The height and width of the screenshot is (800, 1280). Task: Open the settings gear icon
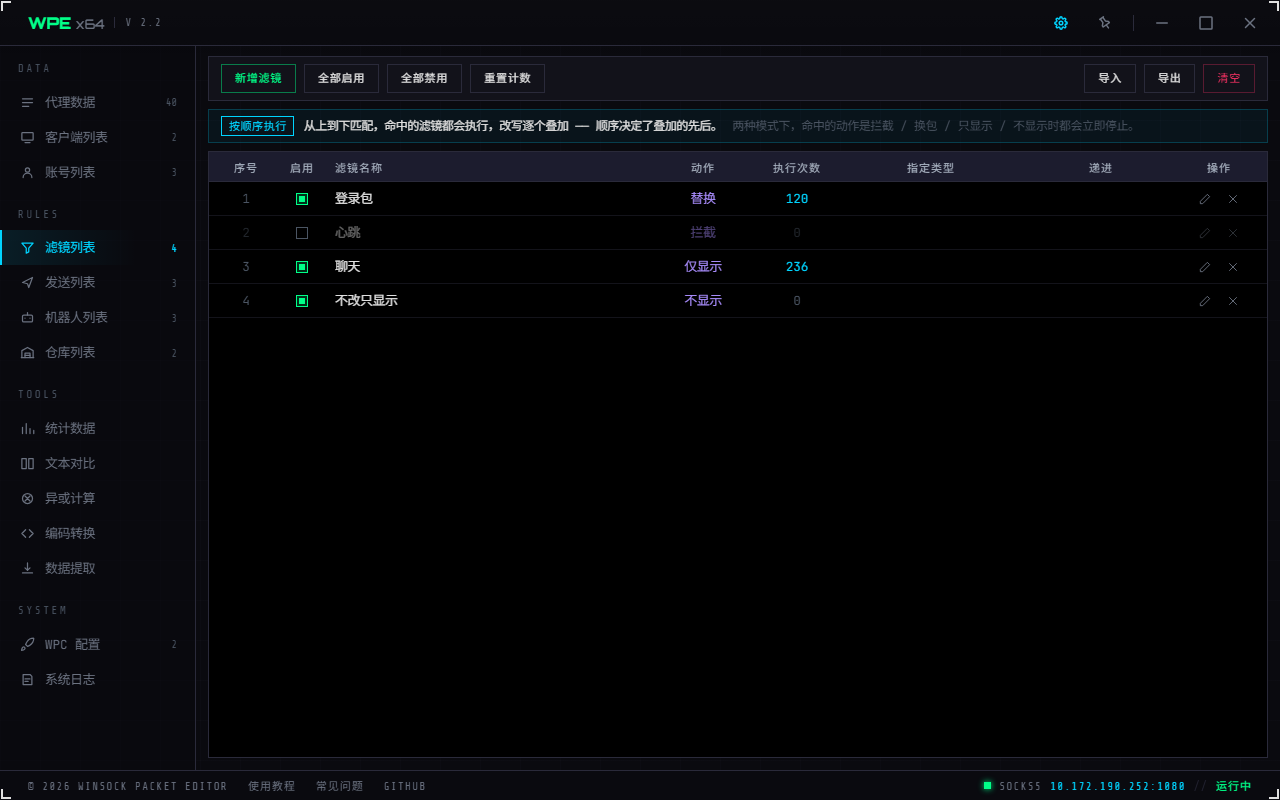[x=1061, y=23]
